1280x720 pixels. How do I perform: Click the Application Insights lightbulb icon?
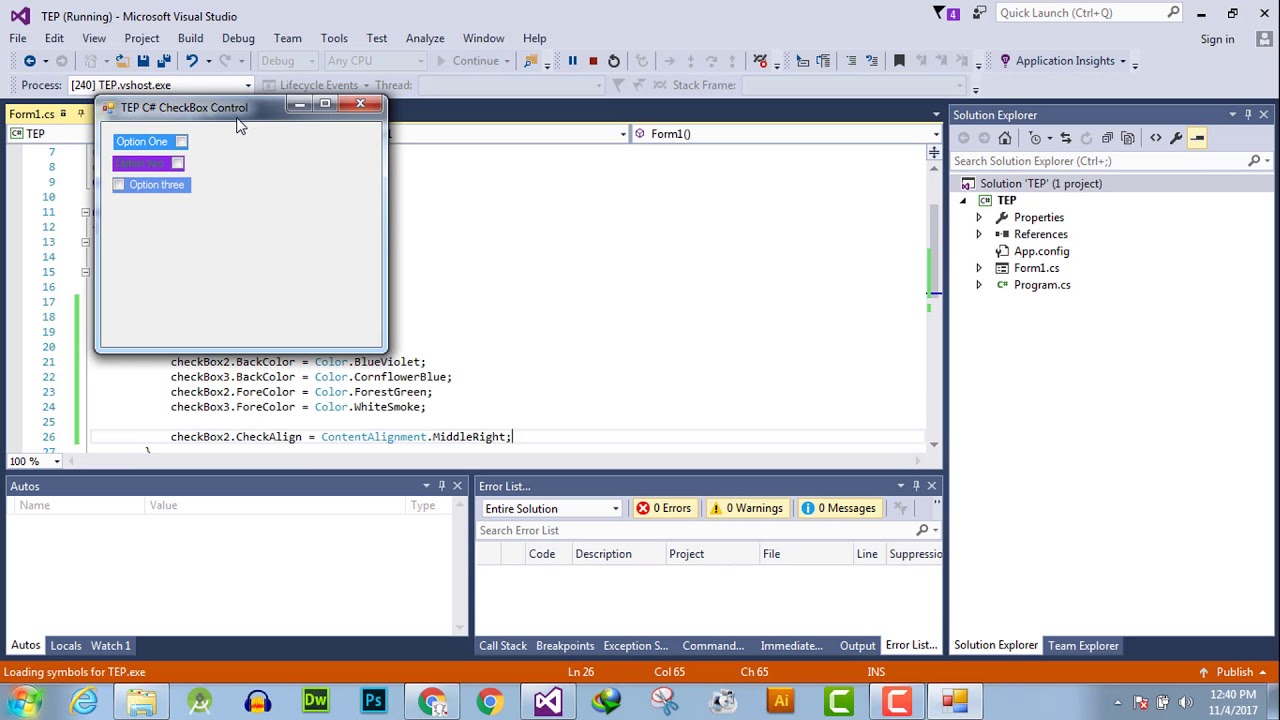[x=1005, y=61]
